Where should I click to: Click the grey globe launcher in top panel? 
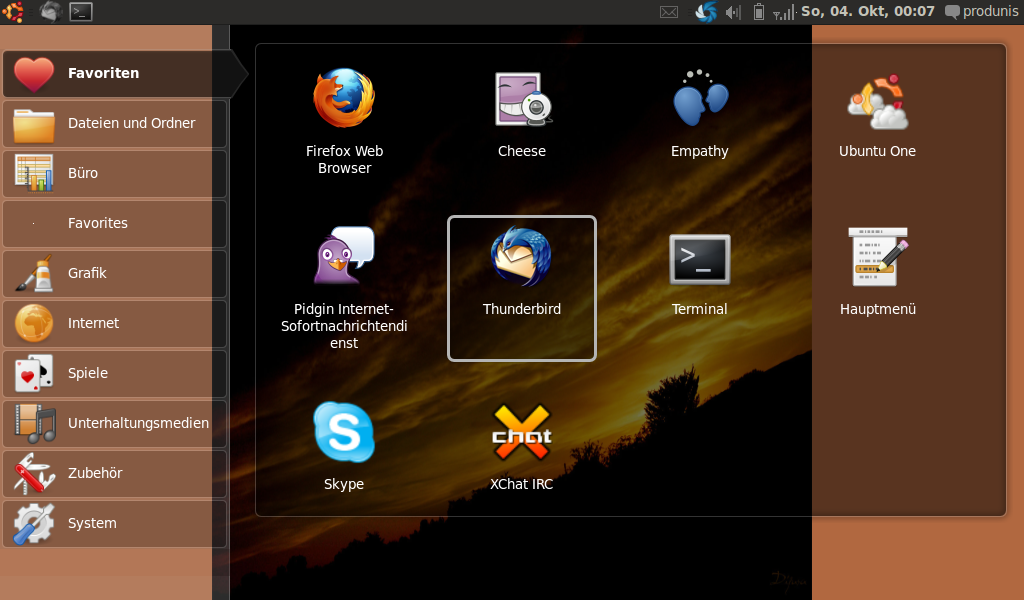(x=51, y=12)
